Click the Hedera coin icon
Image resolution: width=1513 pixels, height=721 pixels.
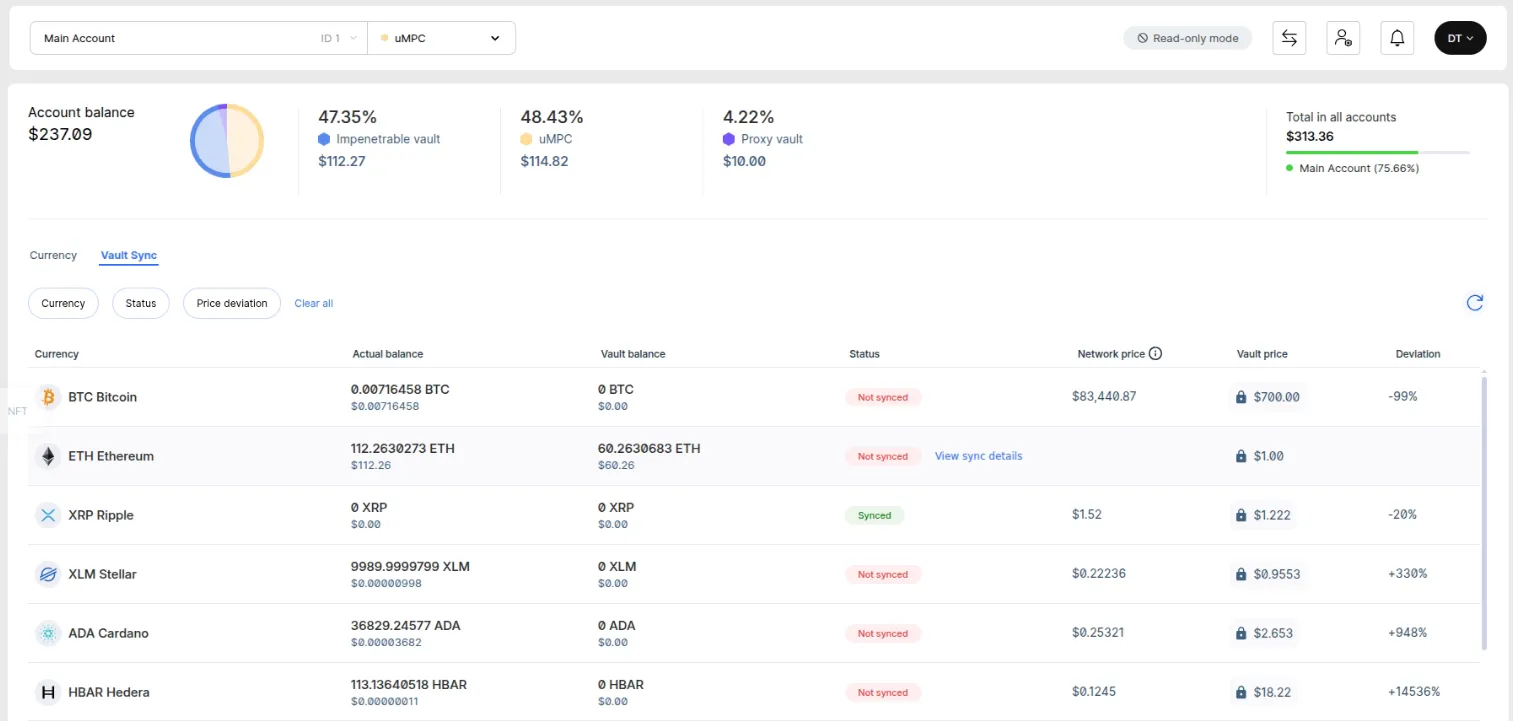48,692
